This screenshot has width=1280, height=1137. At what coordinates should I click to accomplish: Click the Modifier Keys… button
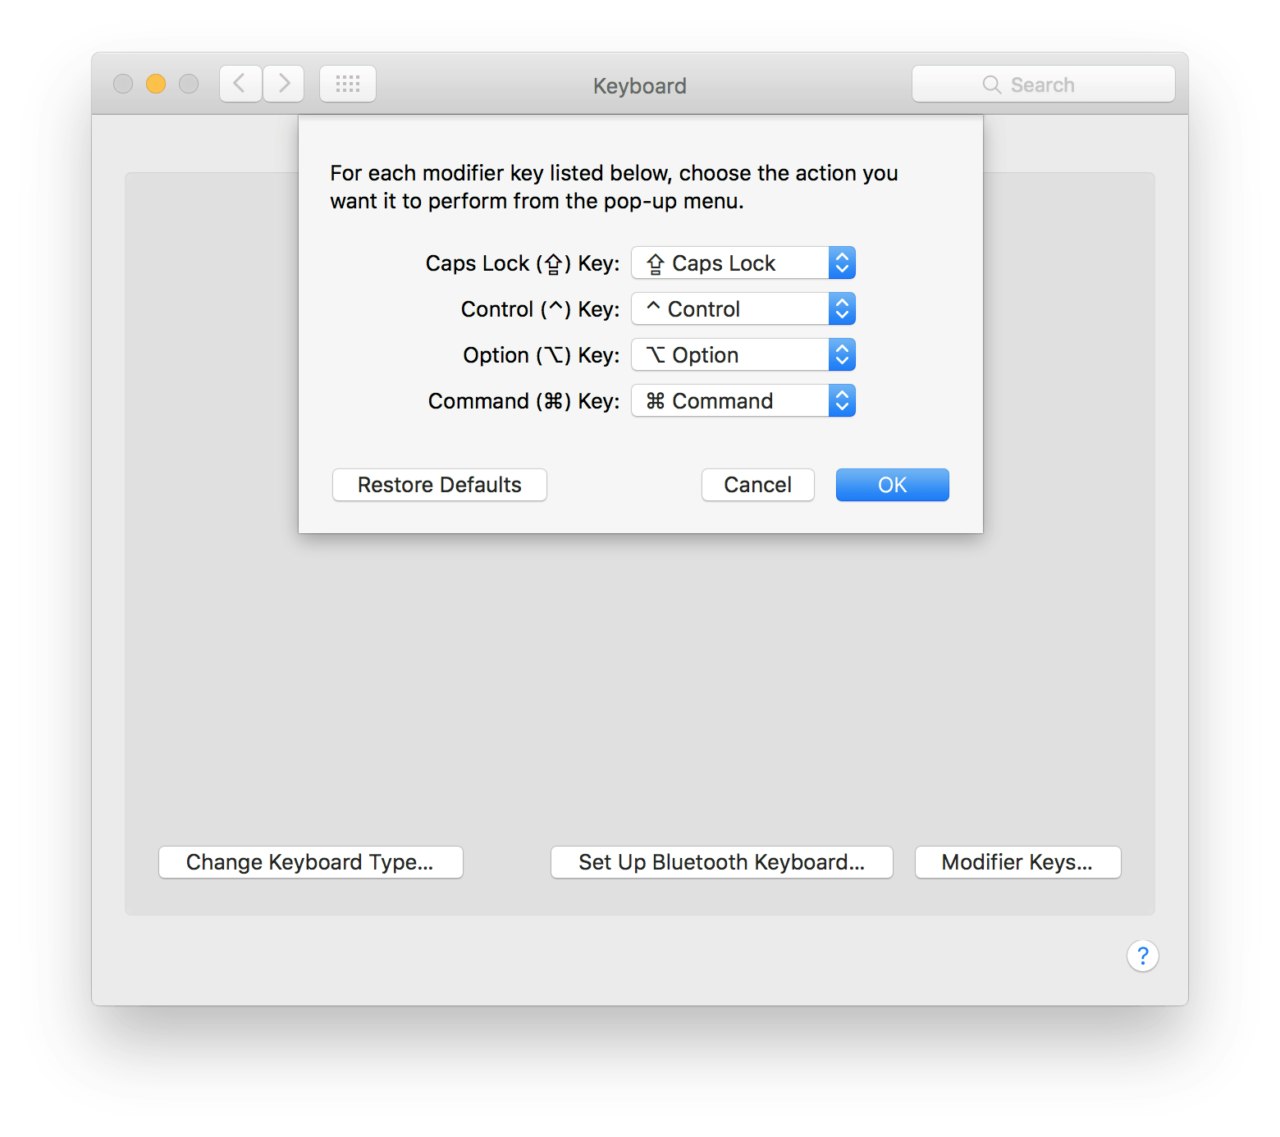(1017, 862)
